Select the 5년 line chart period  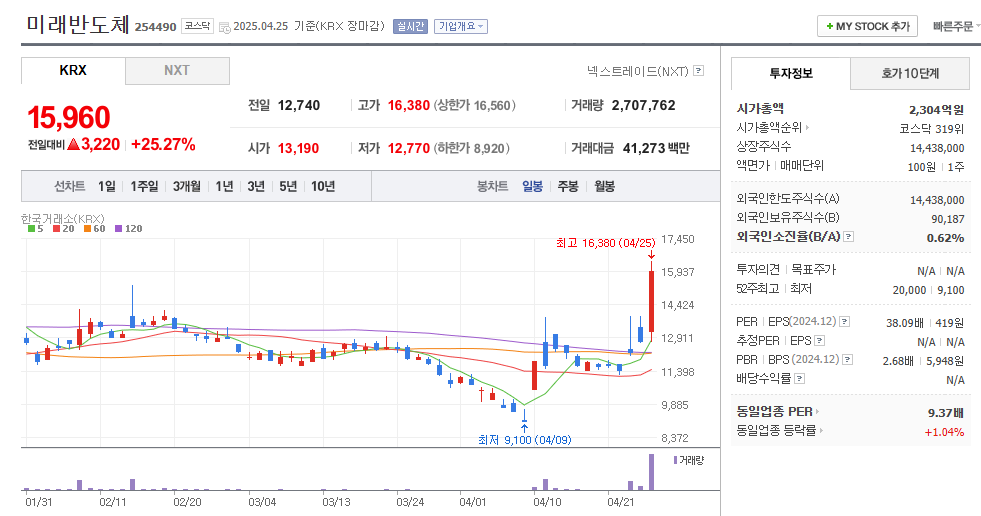(288, 186)
